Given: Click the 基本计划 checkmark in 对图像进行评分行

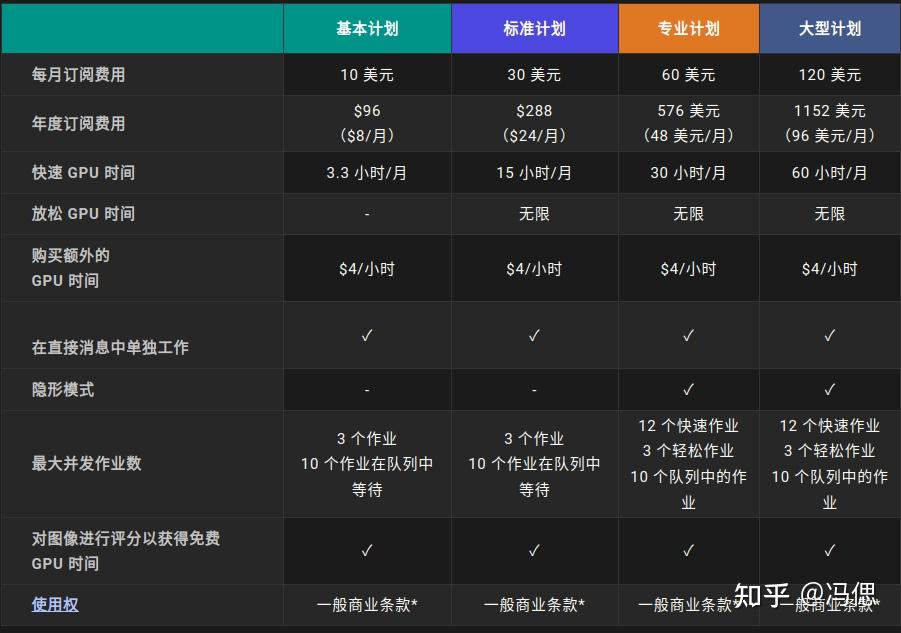Looking at the screenshot, I should [367, 550].
